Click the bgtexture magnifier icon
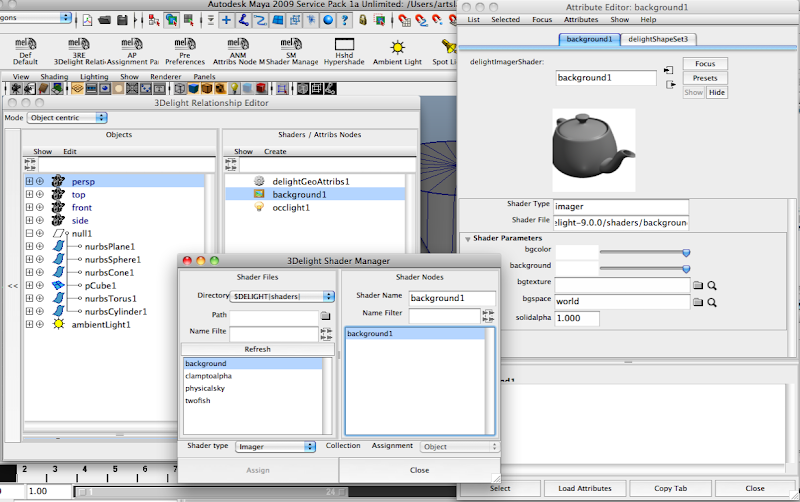This screenshot has width=800, height=502. click(712, 285)
